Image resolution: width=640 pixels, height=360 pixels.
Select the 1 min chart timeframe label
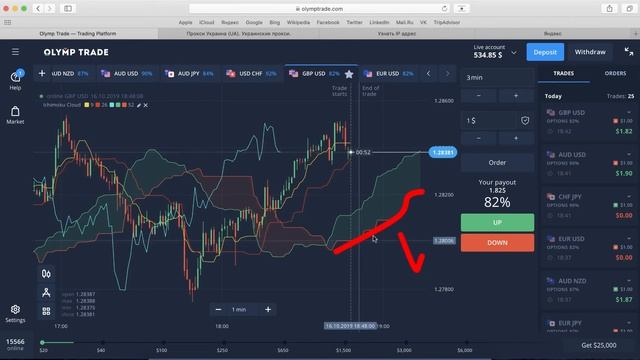239,309
